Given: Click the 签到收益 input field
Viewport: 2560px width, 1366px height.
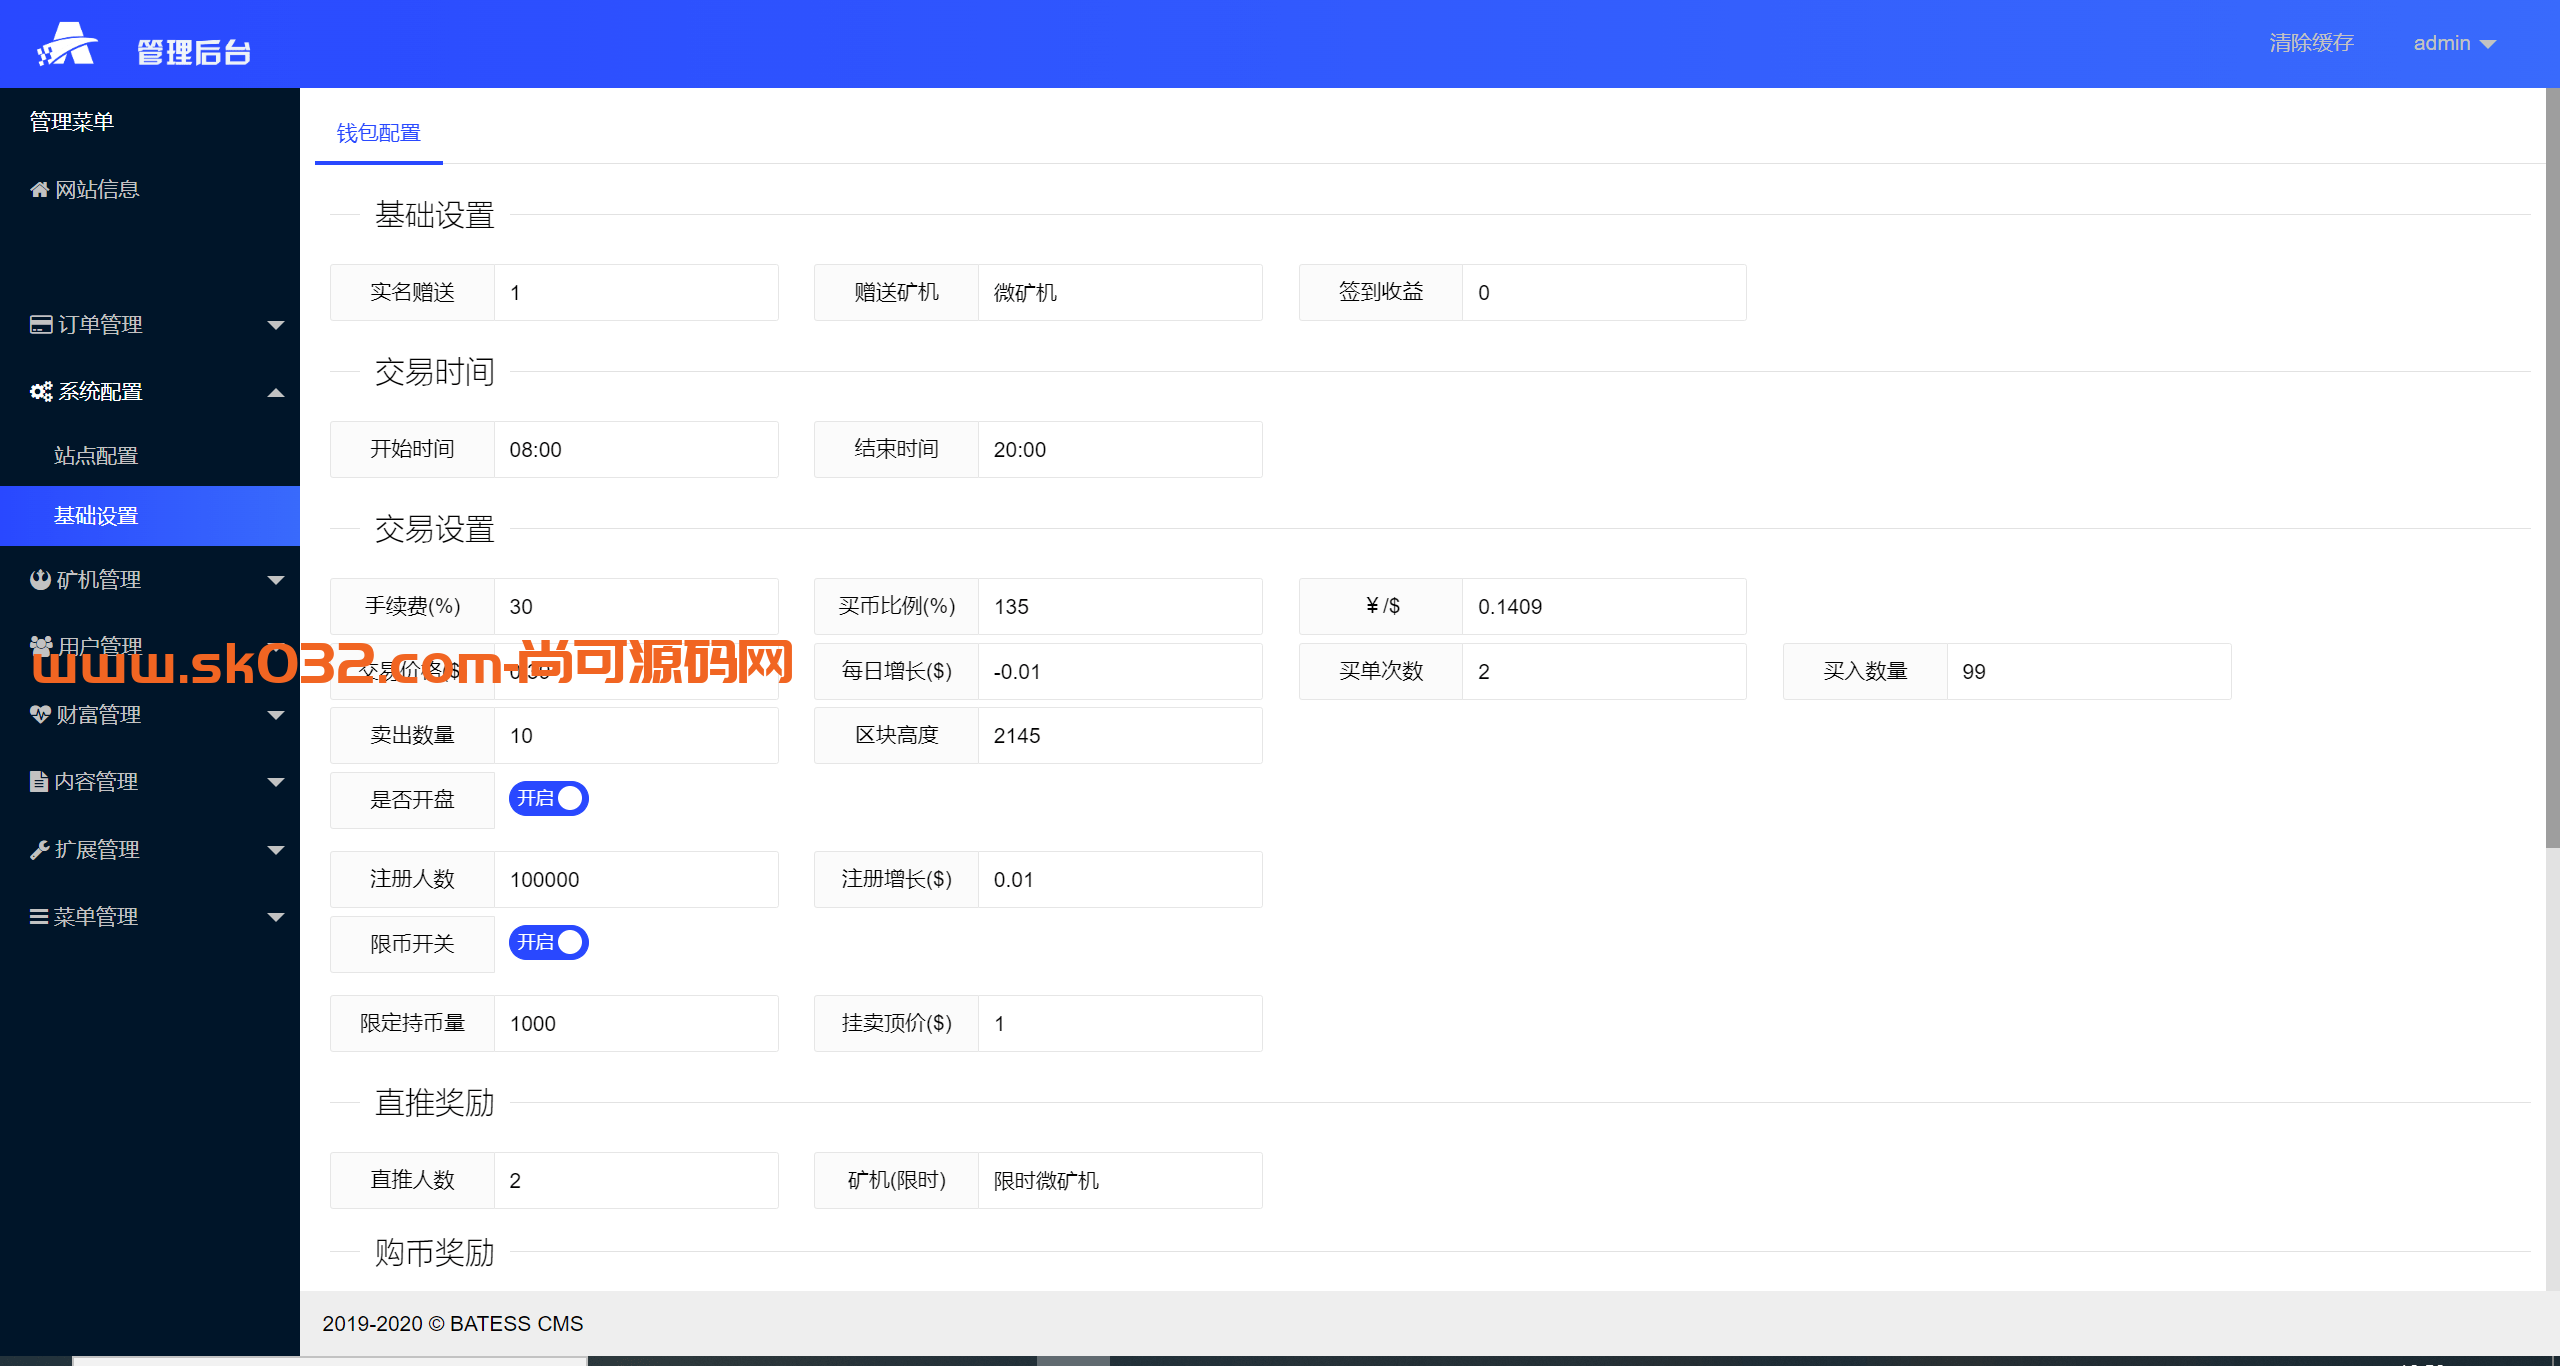Looking at the screenshot, I should tap(1604, 293).
